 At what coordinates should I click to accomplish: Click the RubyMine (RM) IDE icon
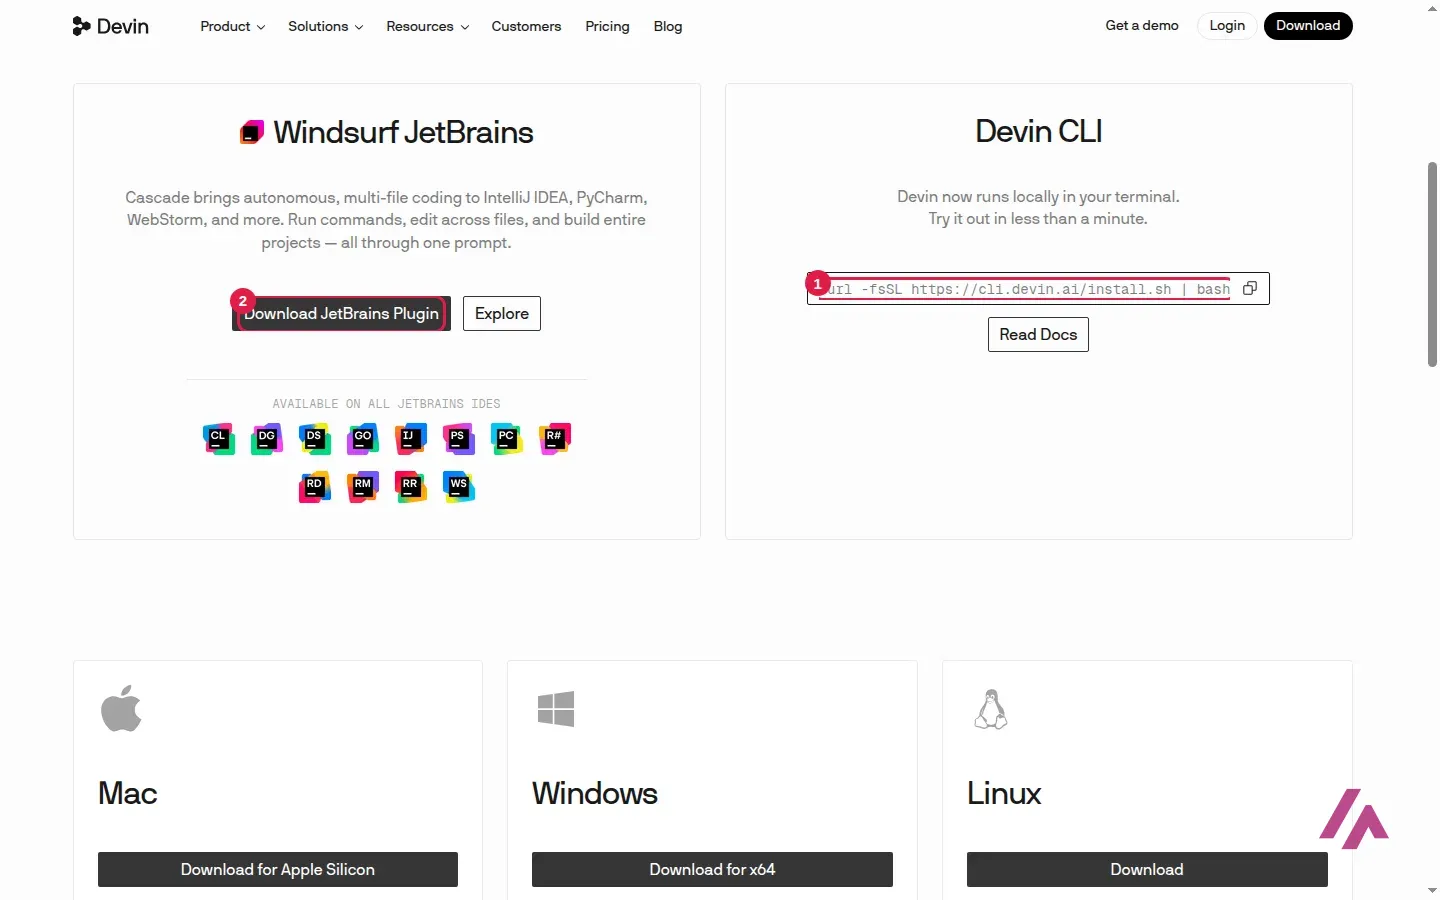point(362,487)
